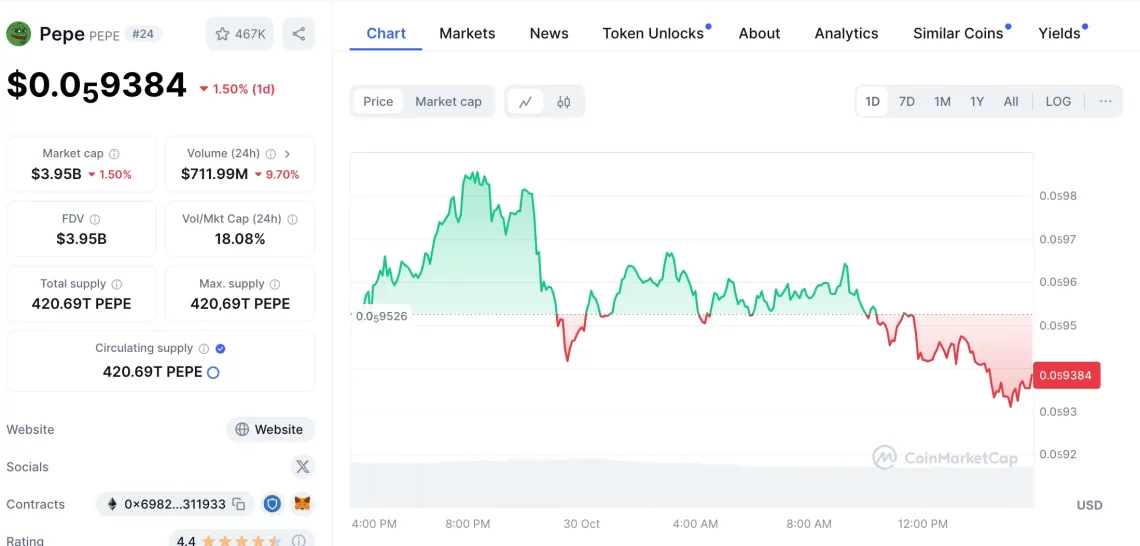This screenshot has width=1140, height=546.
Task: Click the USD currency label on chart
Action: [1089, 505]
